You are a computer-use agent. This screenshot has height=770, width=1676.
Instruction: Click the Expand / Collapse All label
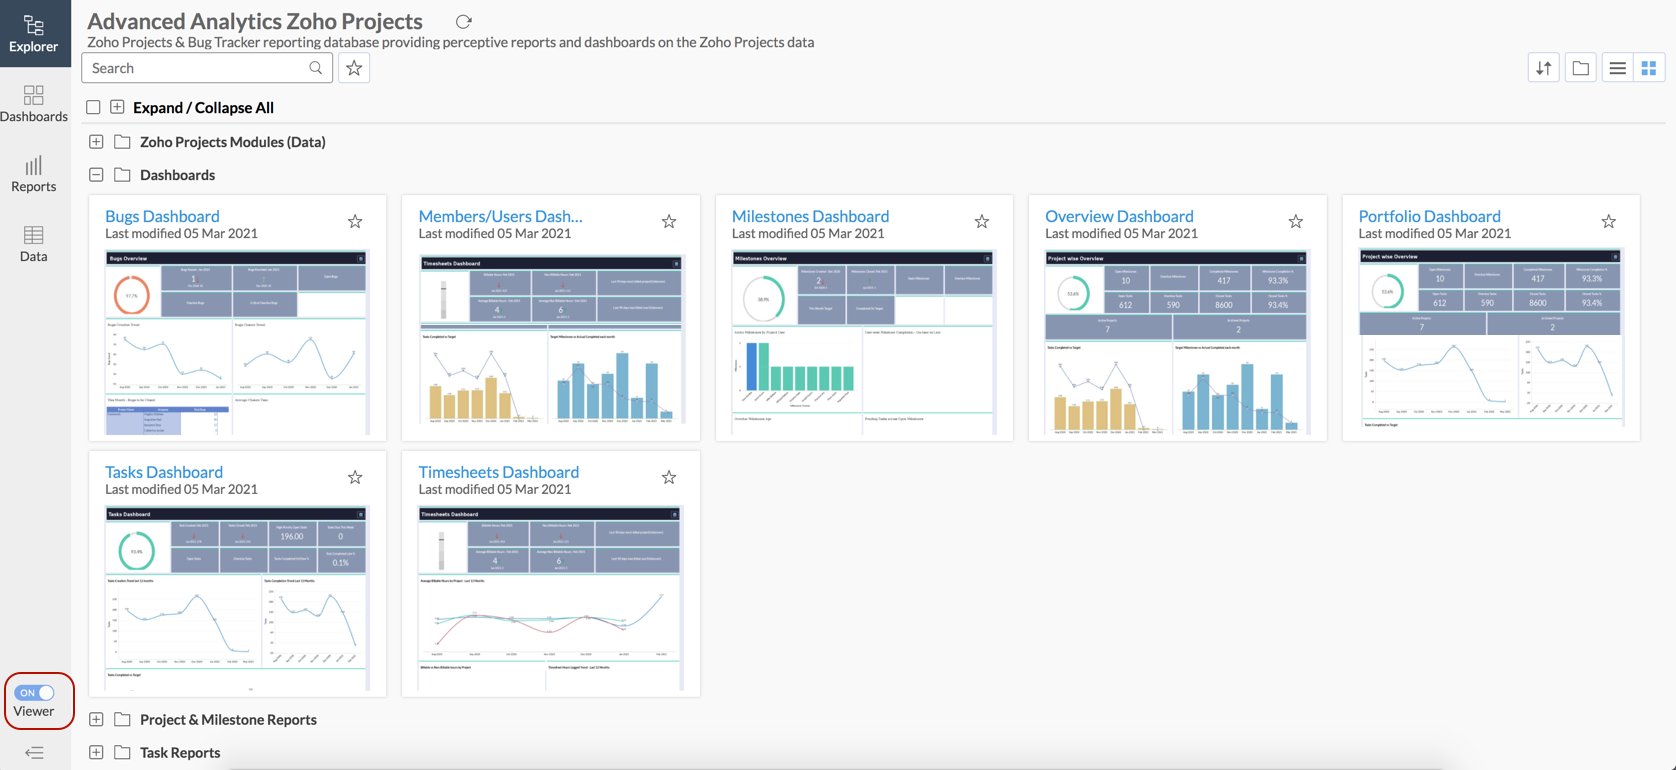203,107
